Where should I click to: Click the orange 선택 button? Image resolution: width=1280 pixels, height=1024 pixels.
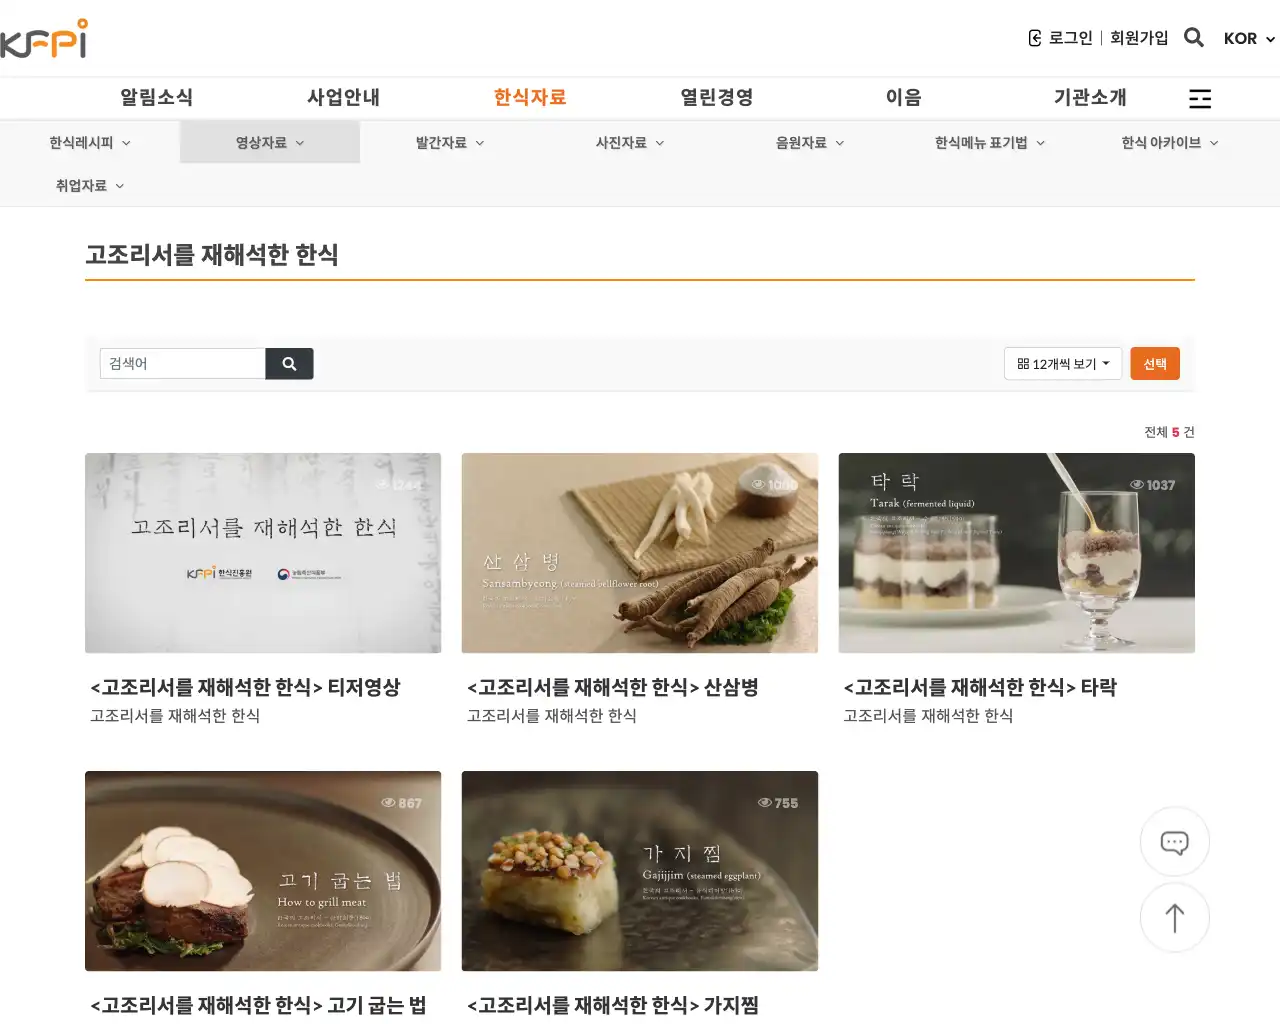pos(1155,363)
